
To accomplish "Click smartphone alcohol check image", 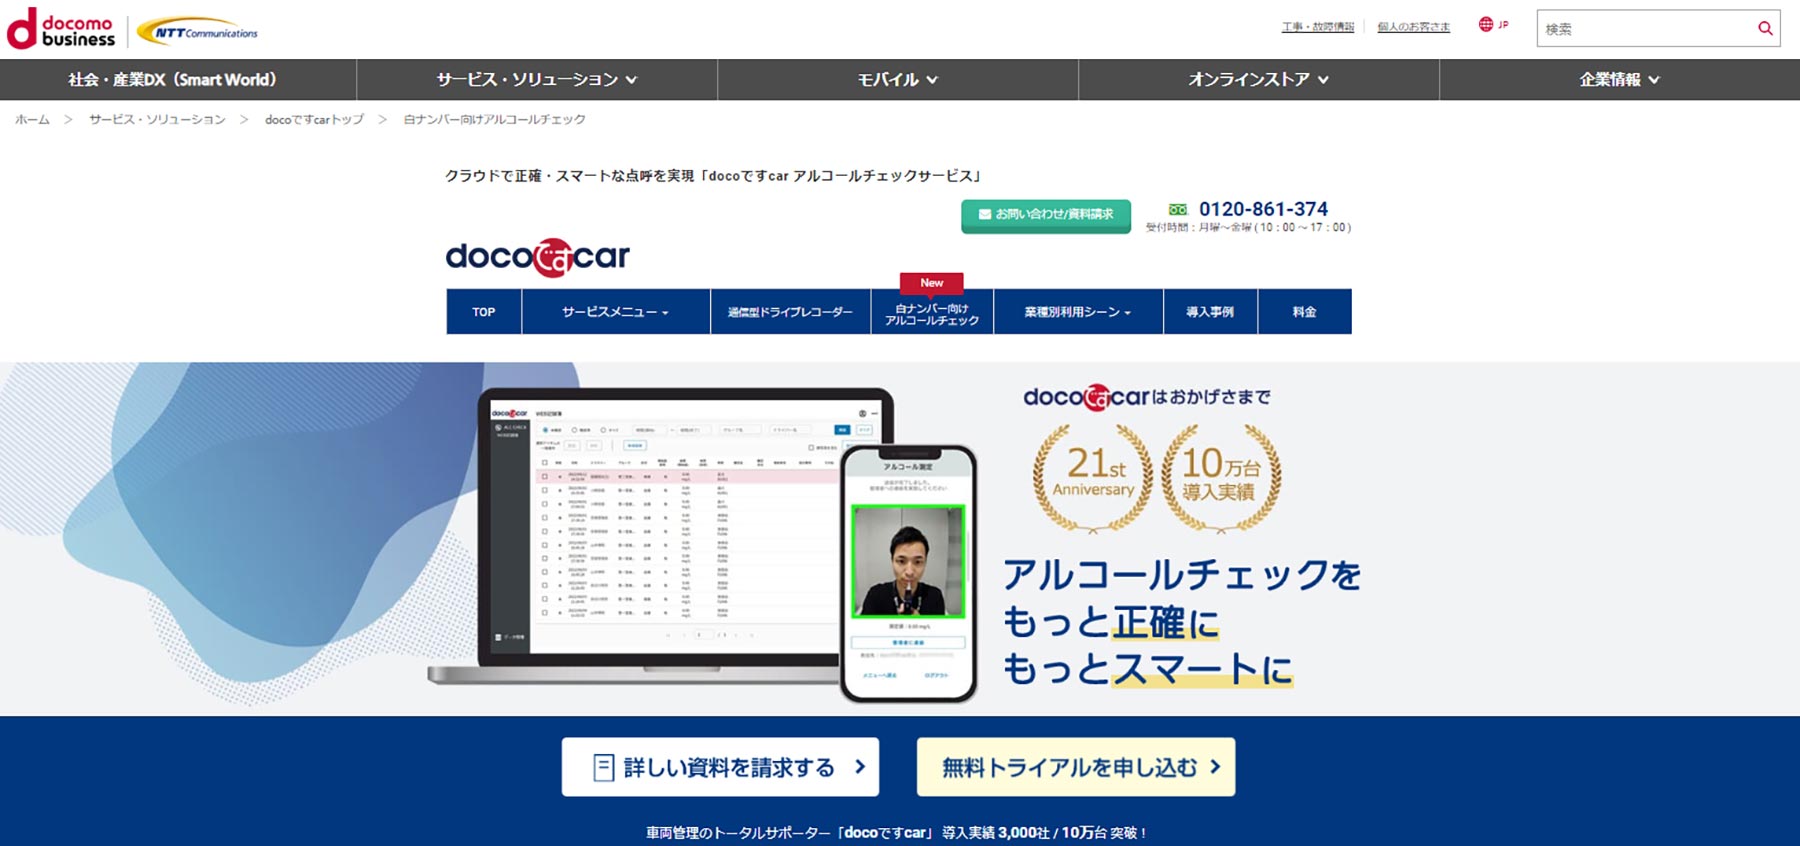I will 908,573.
